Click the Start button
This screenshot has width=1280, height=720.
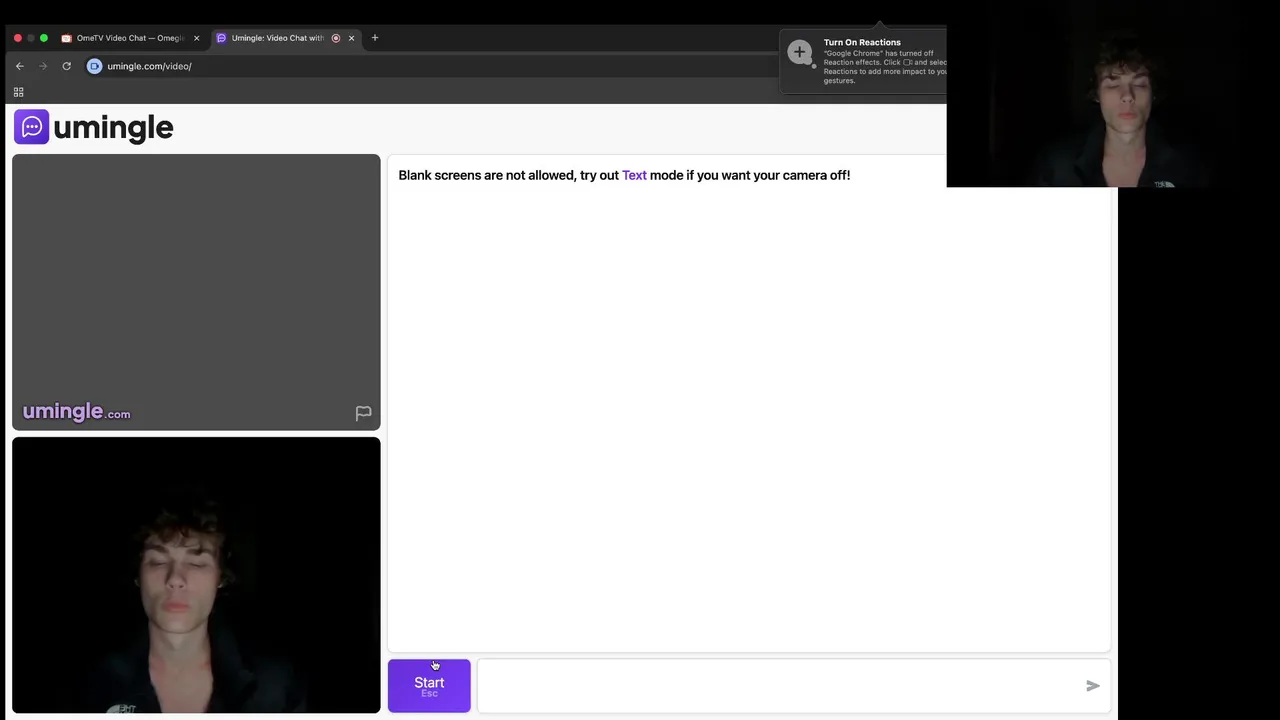click(x=429, y=686)
